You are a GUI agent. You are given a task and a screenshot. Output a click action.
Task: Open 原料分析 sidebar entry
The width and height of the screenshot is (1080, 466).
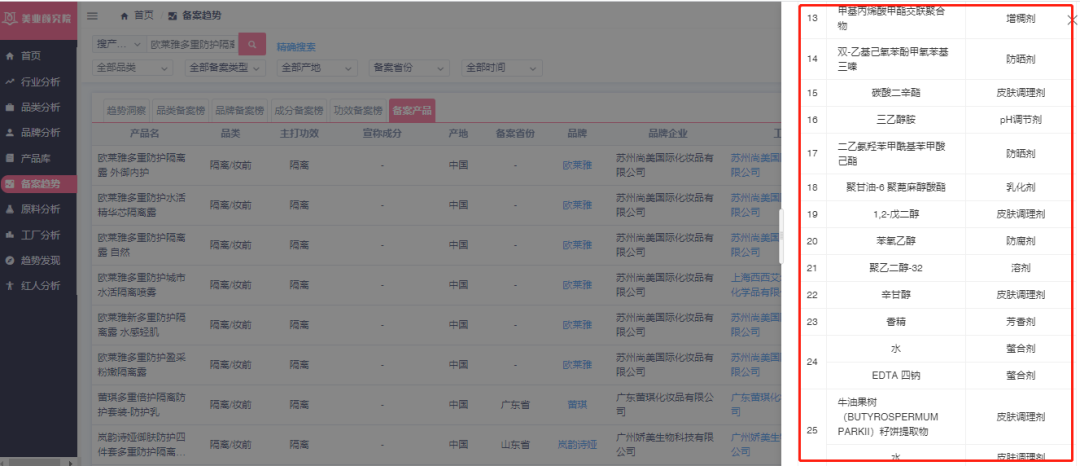tap(40, 209)
